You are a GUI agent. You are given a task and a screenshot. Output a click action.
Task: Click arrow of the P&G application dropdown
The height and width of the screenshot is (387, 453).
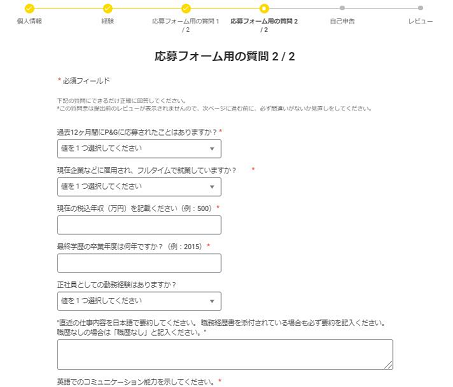[212, 149]
